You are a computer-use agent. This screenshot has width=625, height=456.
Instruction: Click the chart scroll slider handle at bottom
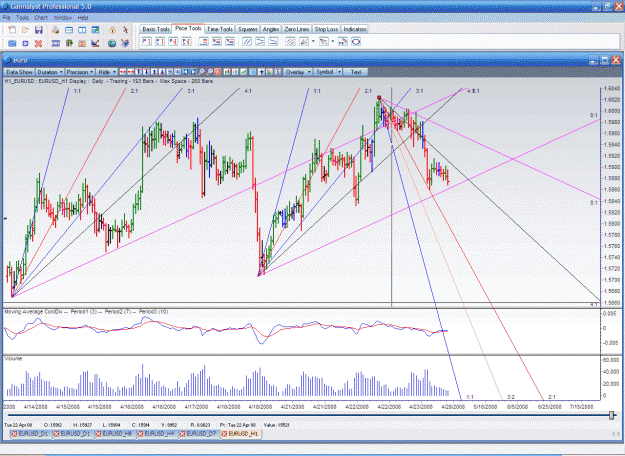[612, 415]
